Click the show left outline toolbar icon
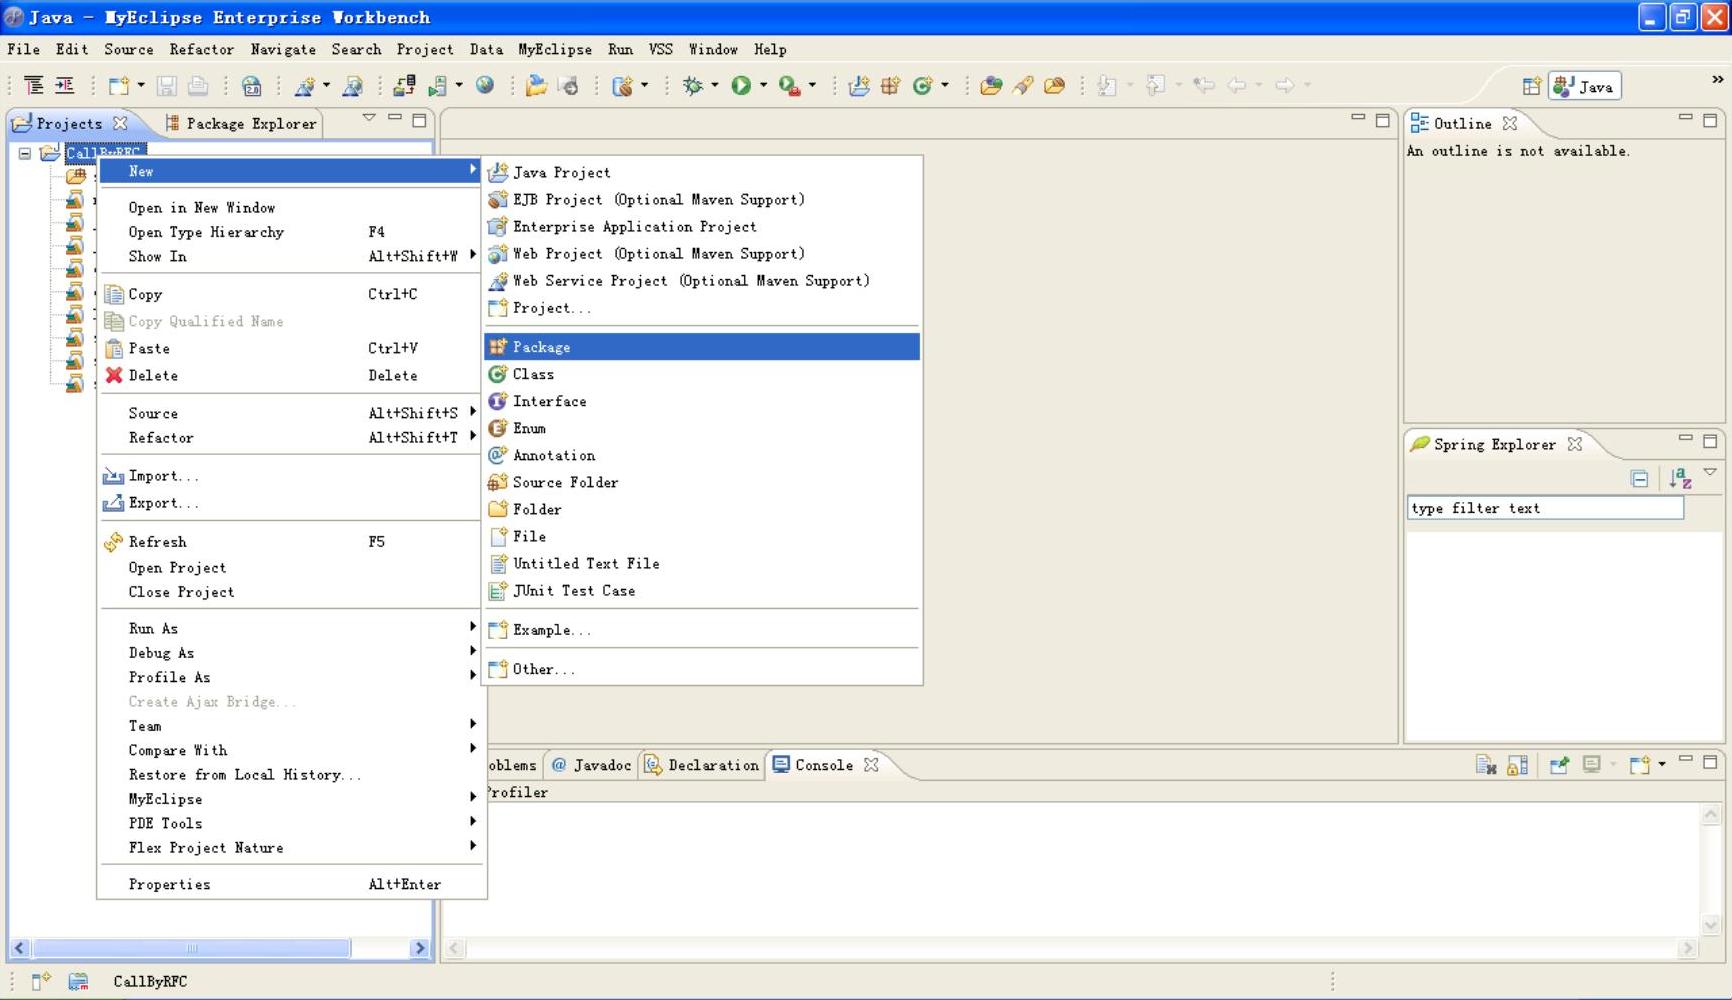Screen dimensions: 1732x1000 33,86
